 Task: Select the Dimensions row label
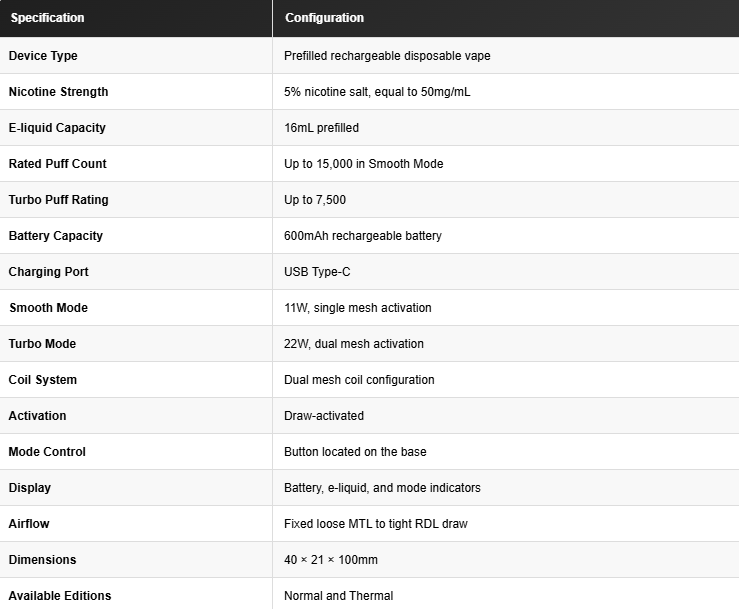[42, 560]
